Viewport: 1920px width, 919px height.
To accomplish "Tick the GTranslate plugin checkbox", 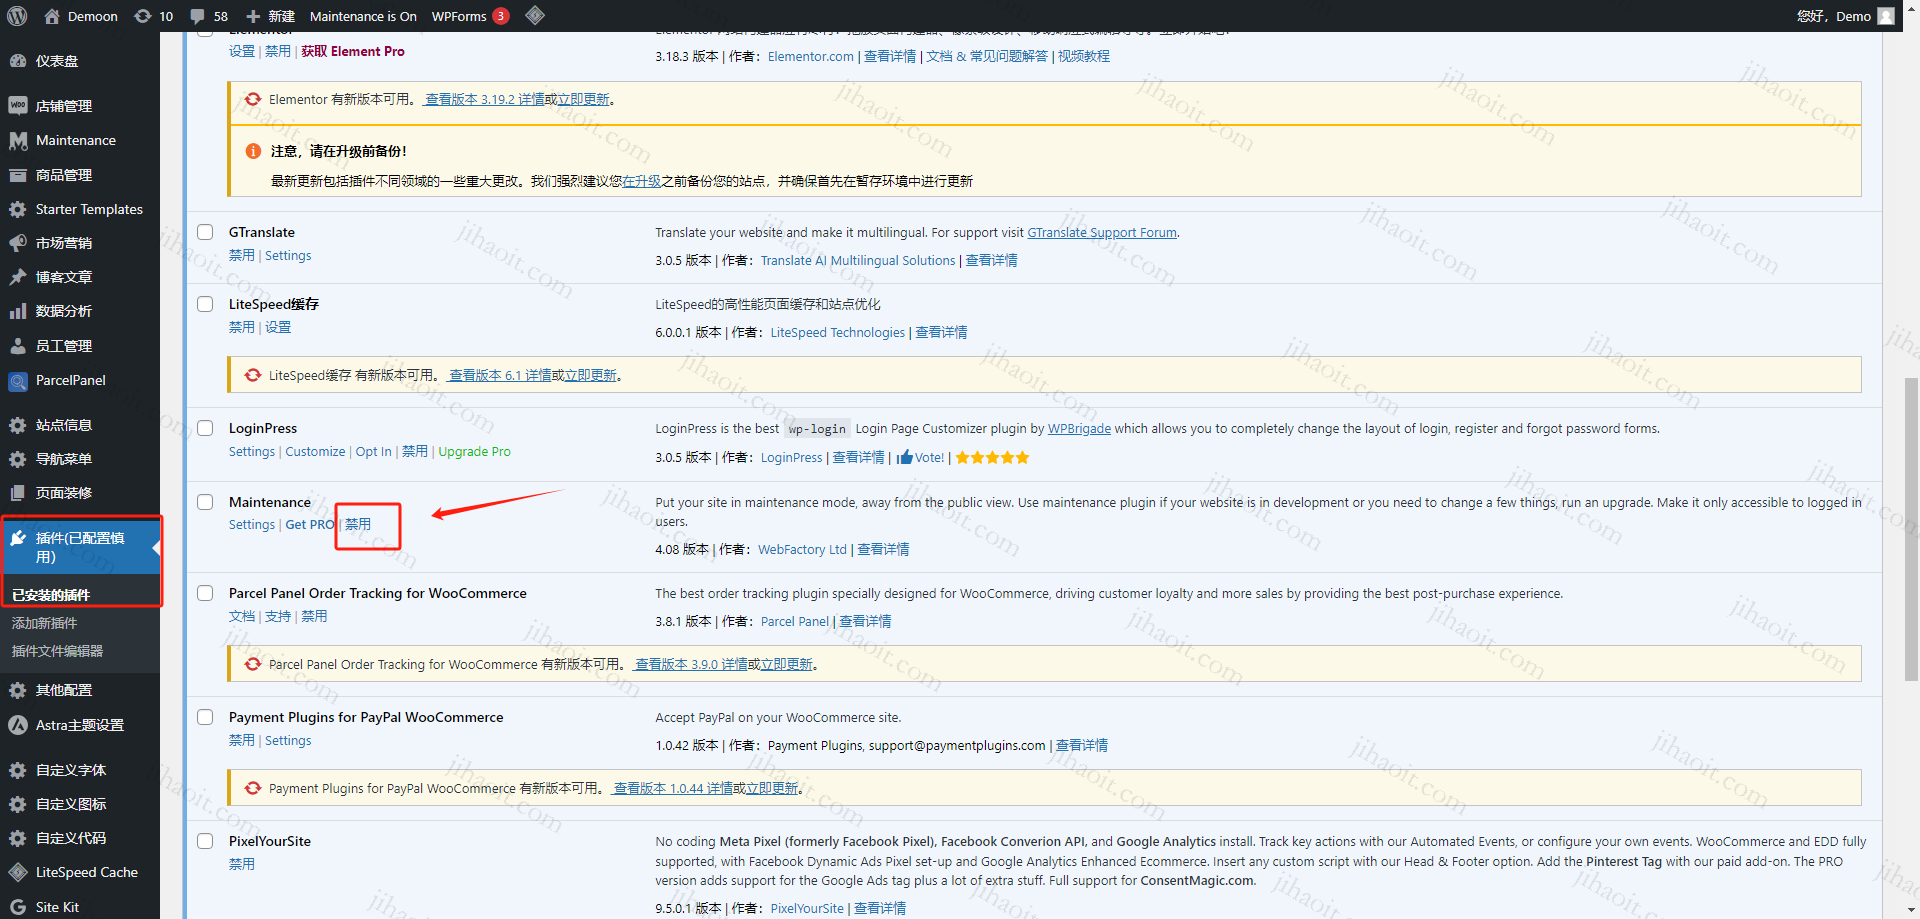I will [x=205, y=232].
